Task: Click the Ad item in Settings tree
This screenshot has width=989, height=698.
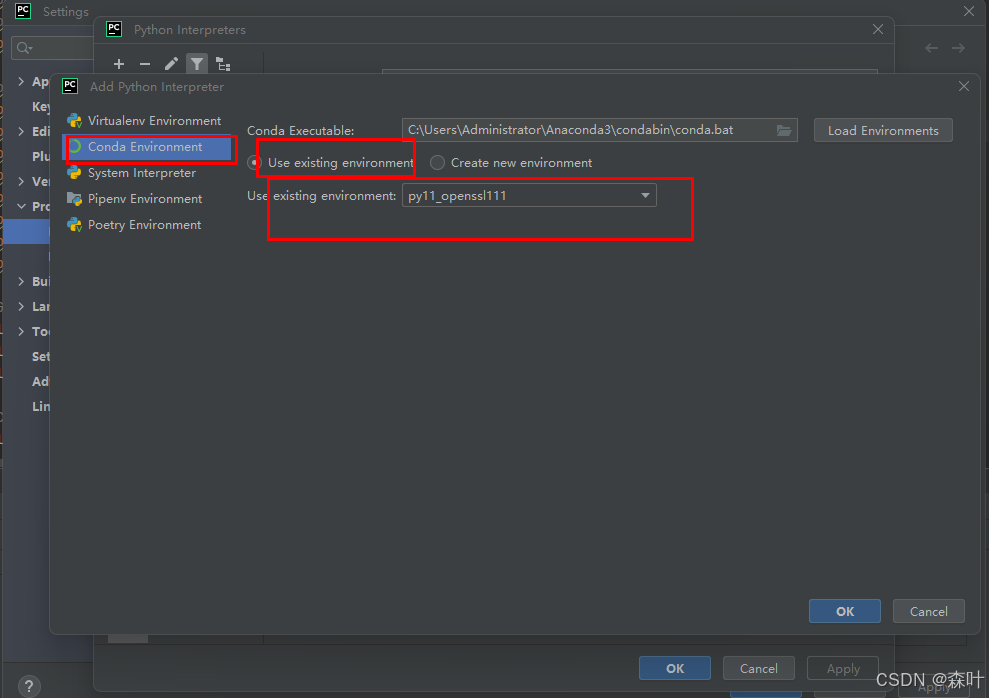Action: tap(41, 381)
